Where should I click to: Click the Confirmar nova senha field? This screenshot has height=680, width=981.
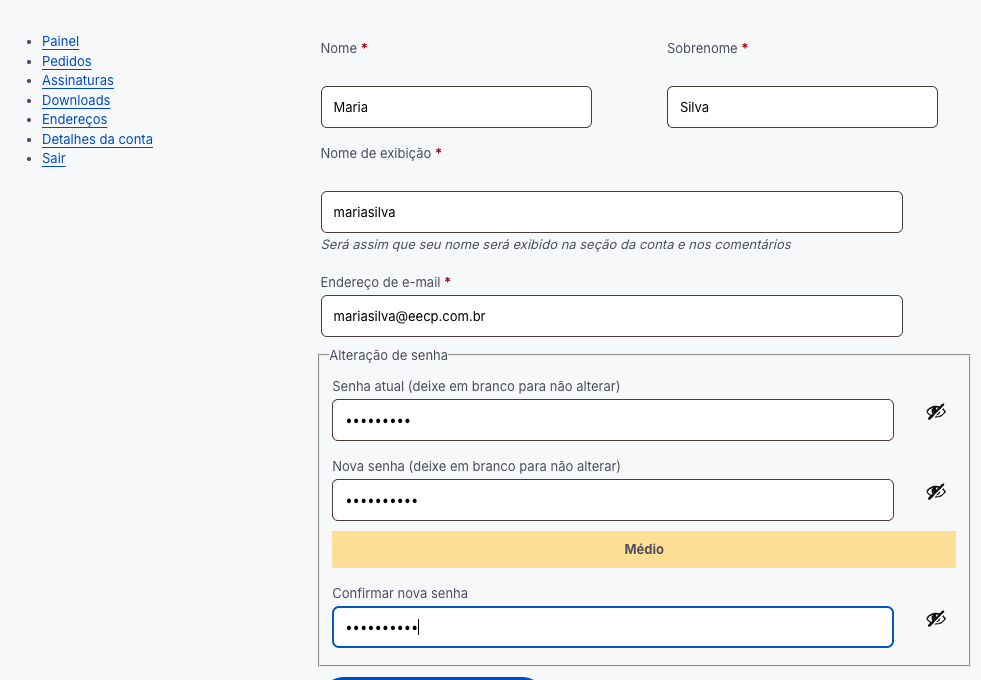coord(612,627)
